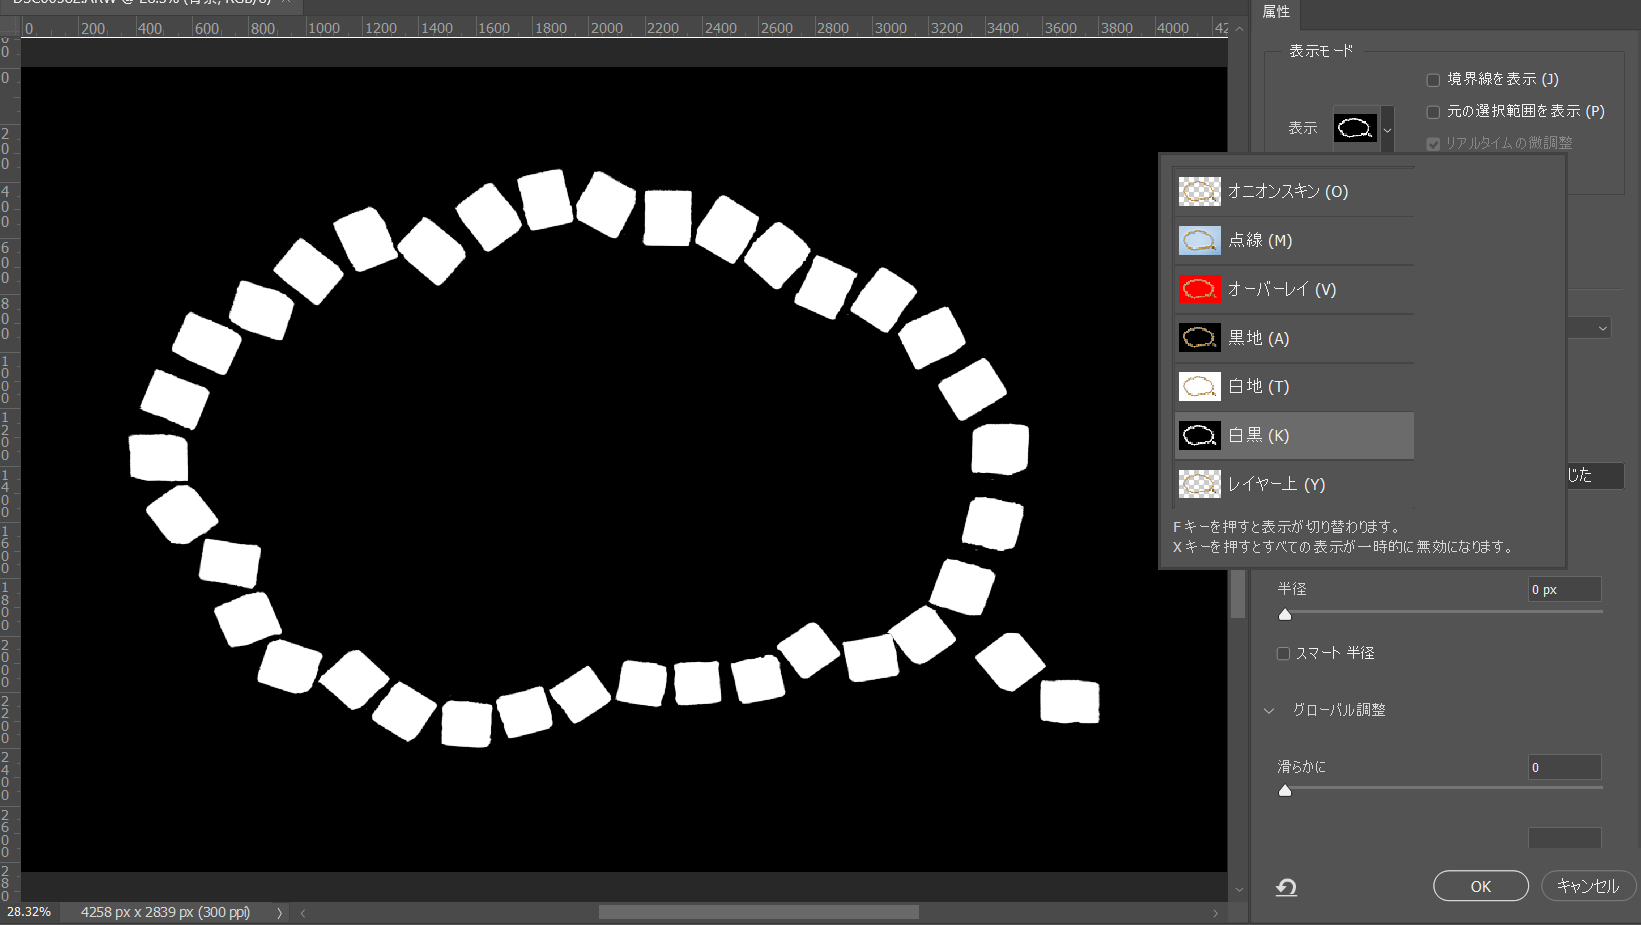
Task: Click Marching Ants thumbnail icon
Action: point(1200,240)
